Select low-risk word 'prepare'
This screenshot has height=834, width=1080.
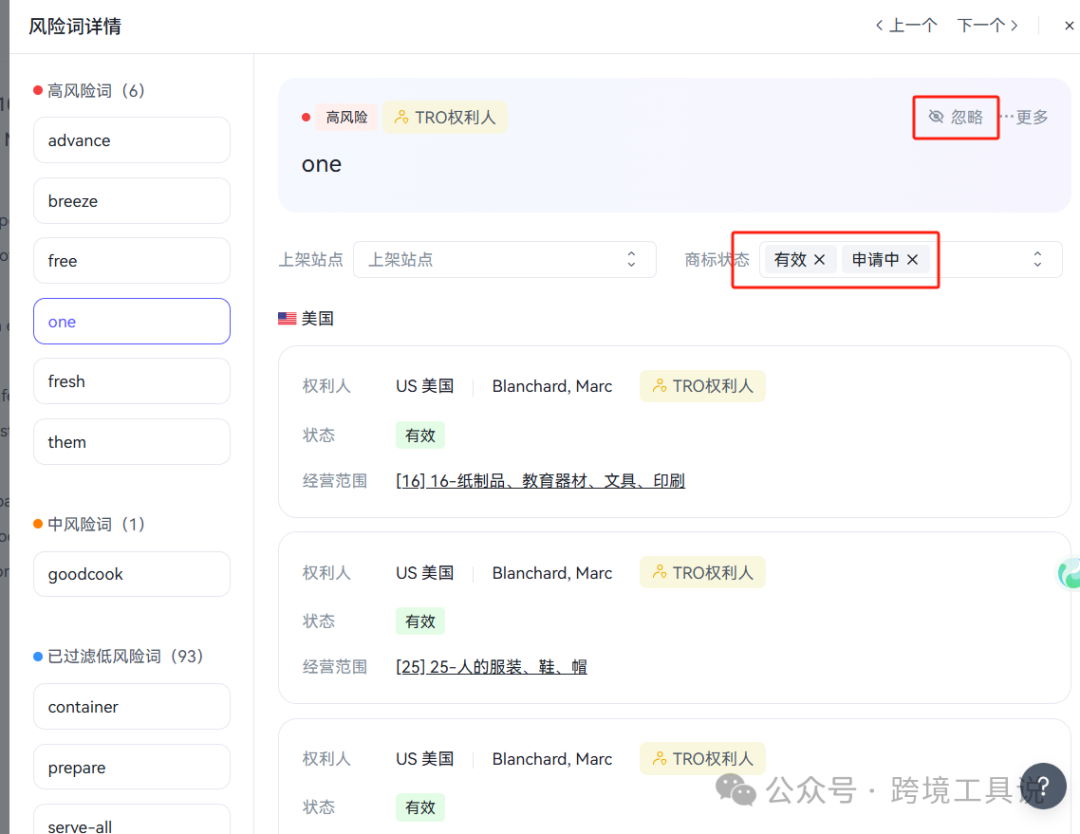click(132, 767)
